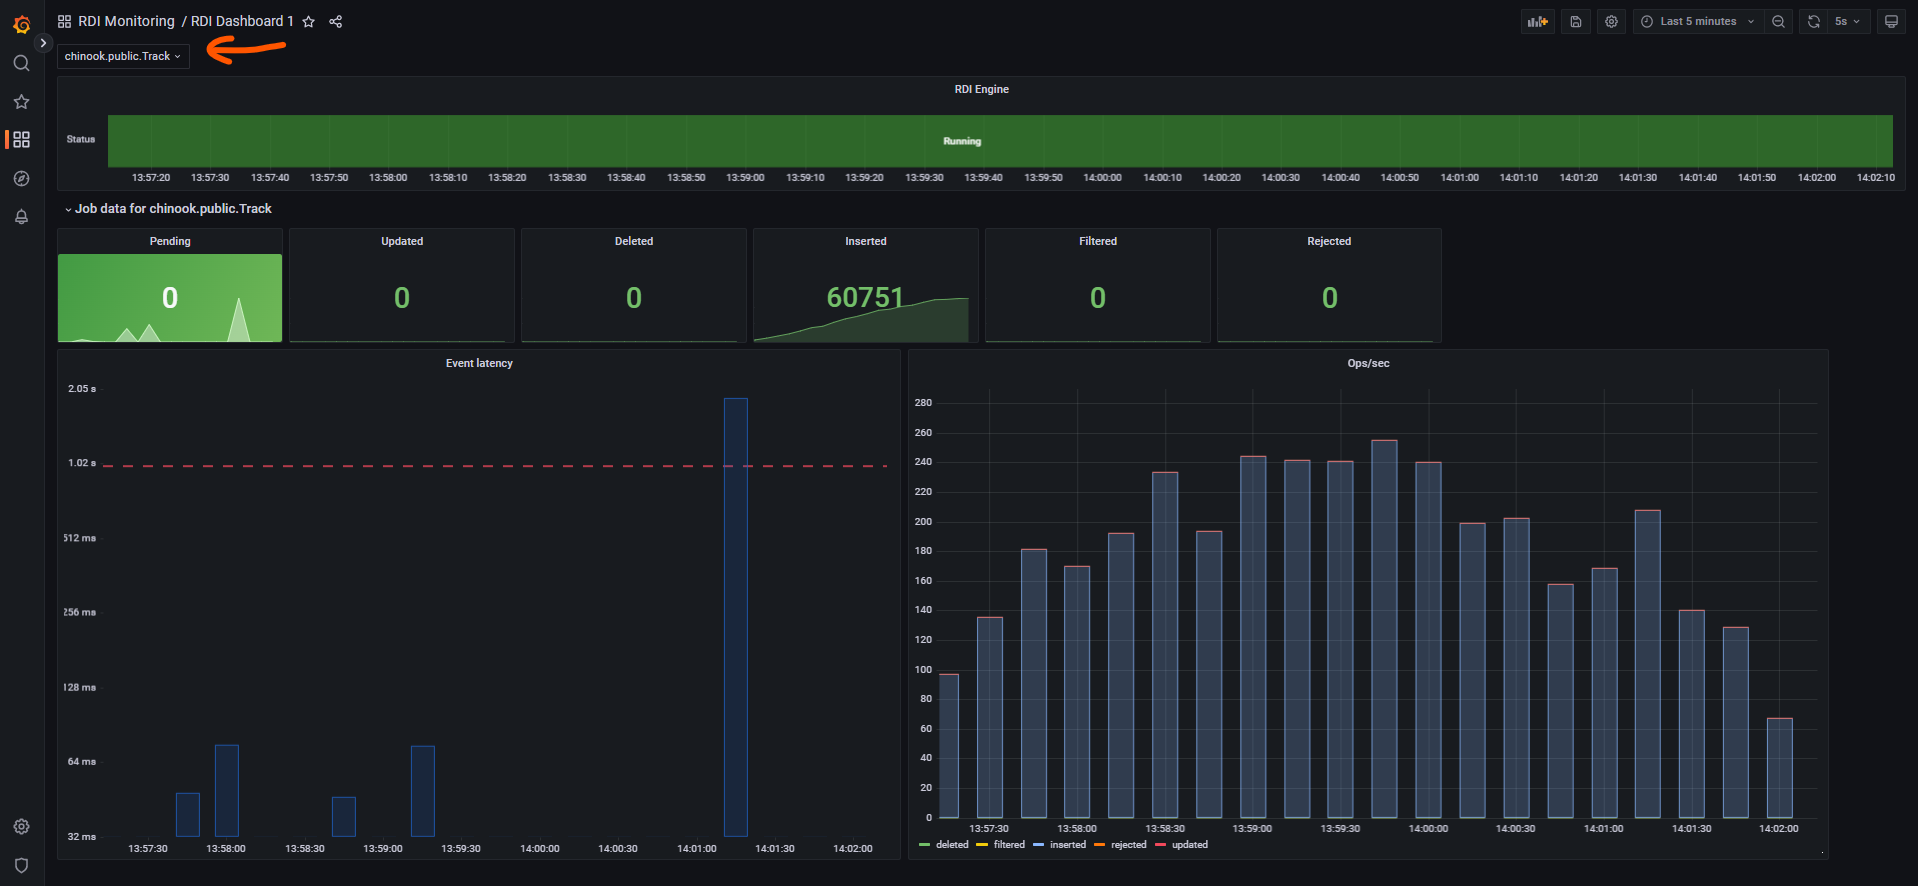This screenshot has width=1918, height=886.
Task: Collapse the Job data for chinook.public.Track row
Action: click(172, 209)
